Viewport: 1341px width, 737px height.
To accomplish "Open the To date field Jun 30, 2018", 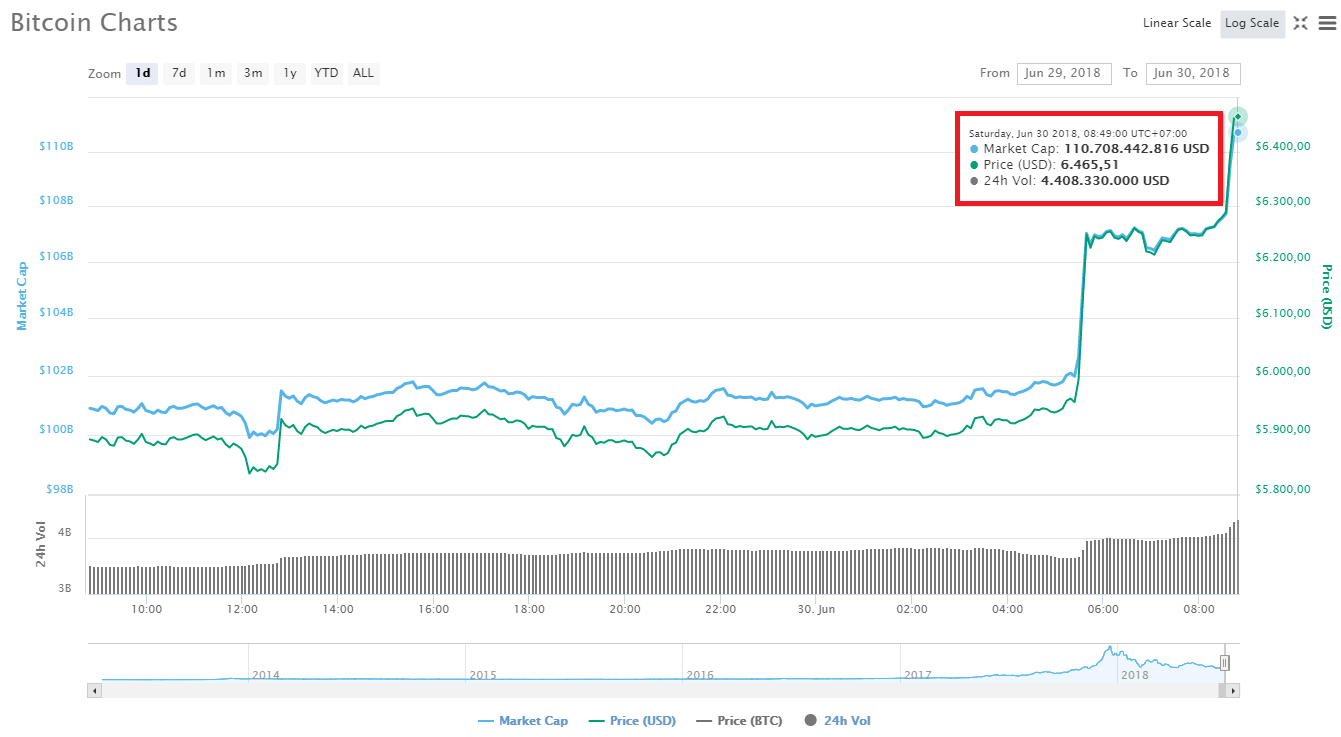I will (x=1192, y=73).
